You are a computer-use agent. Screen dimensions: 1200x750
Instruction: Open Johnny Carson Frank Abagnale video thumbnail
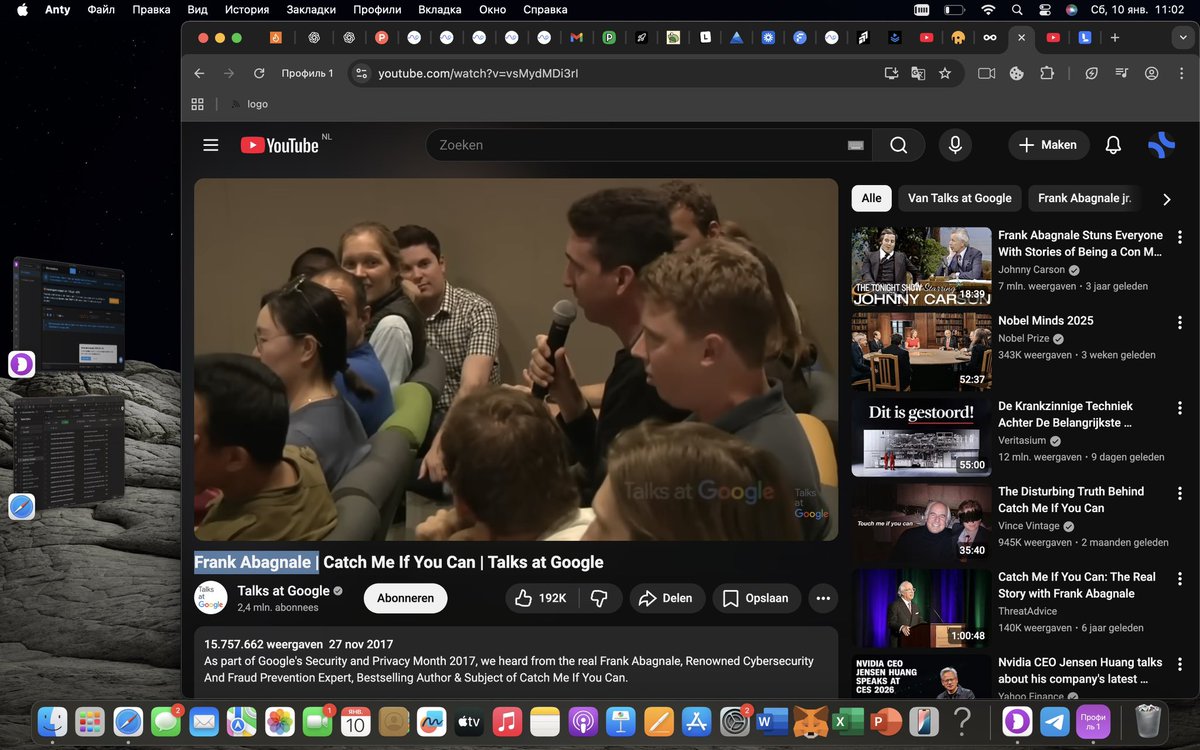click(x=921, y=266)
